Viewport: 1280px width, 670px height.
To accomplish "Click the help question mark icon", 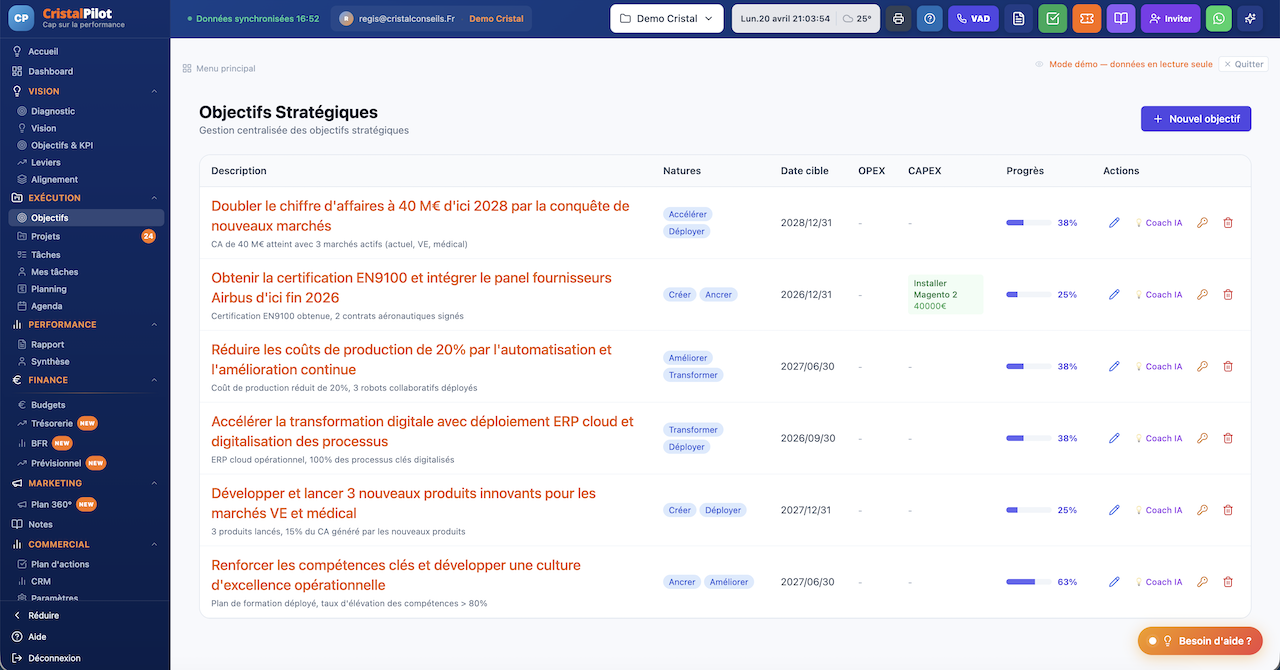I will coord(929,19).
